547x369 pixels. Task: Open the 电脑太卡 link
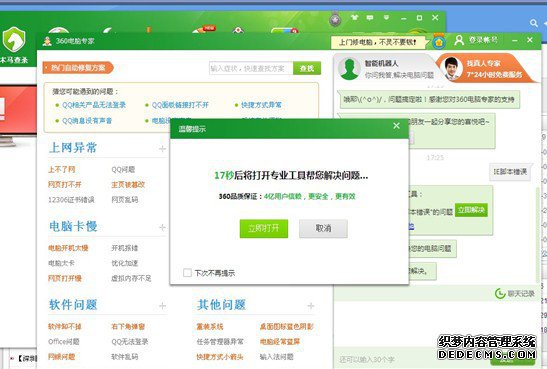tap(61, 263)
